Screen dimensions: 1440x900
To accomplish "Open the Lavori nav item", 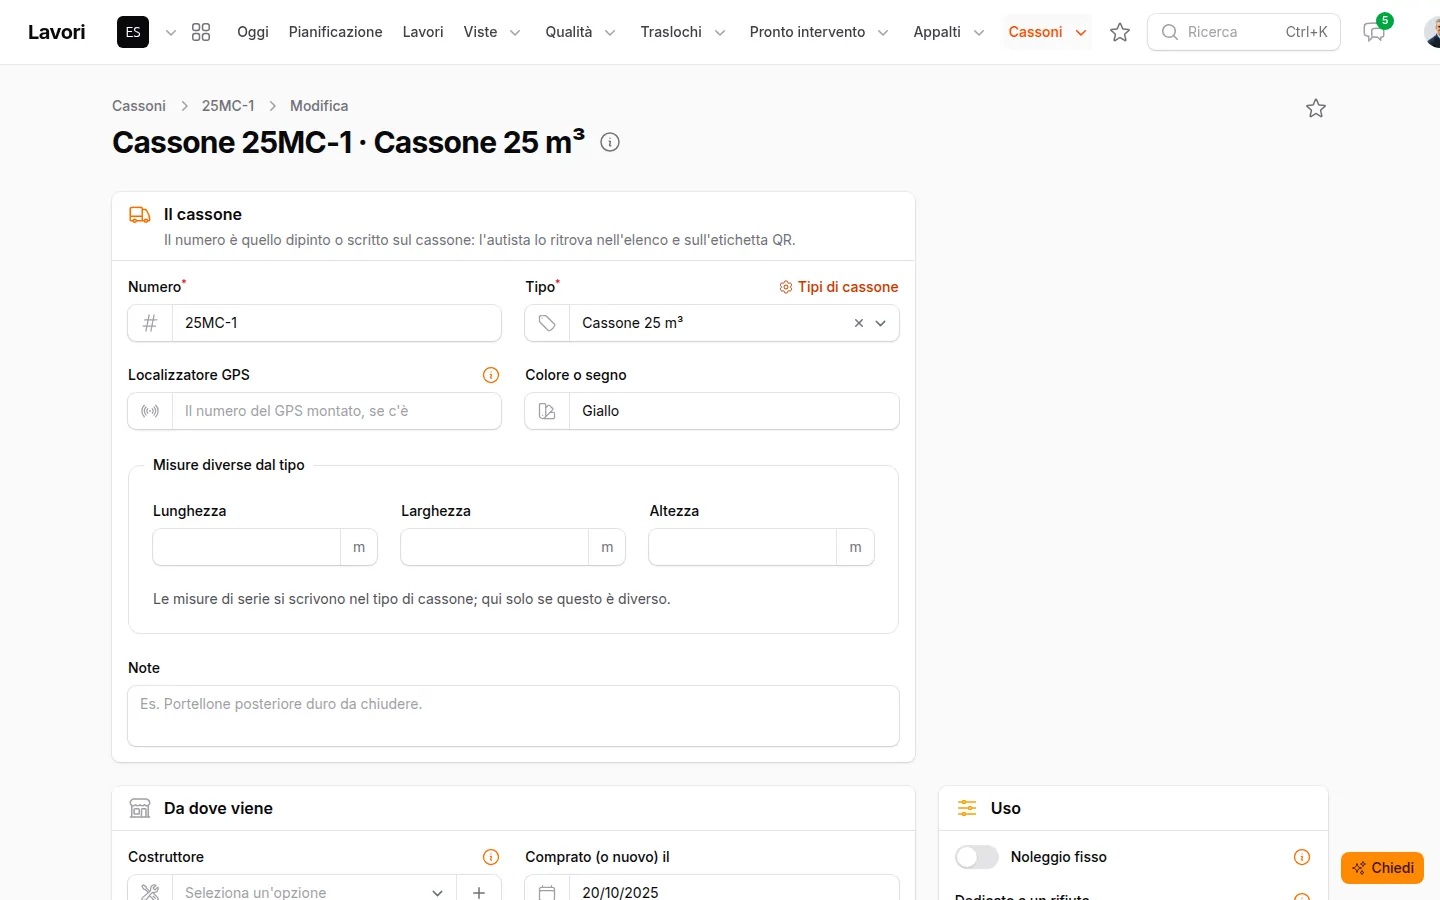I will coord(423,32).
